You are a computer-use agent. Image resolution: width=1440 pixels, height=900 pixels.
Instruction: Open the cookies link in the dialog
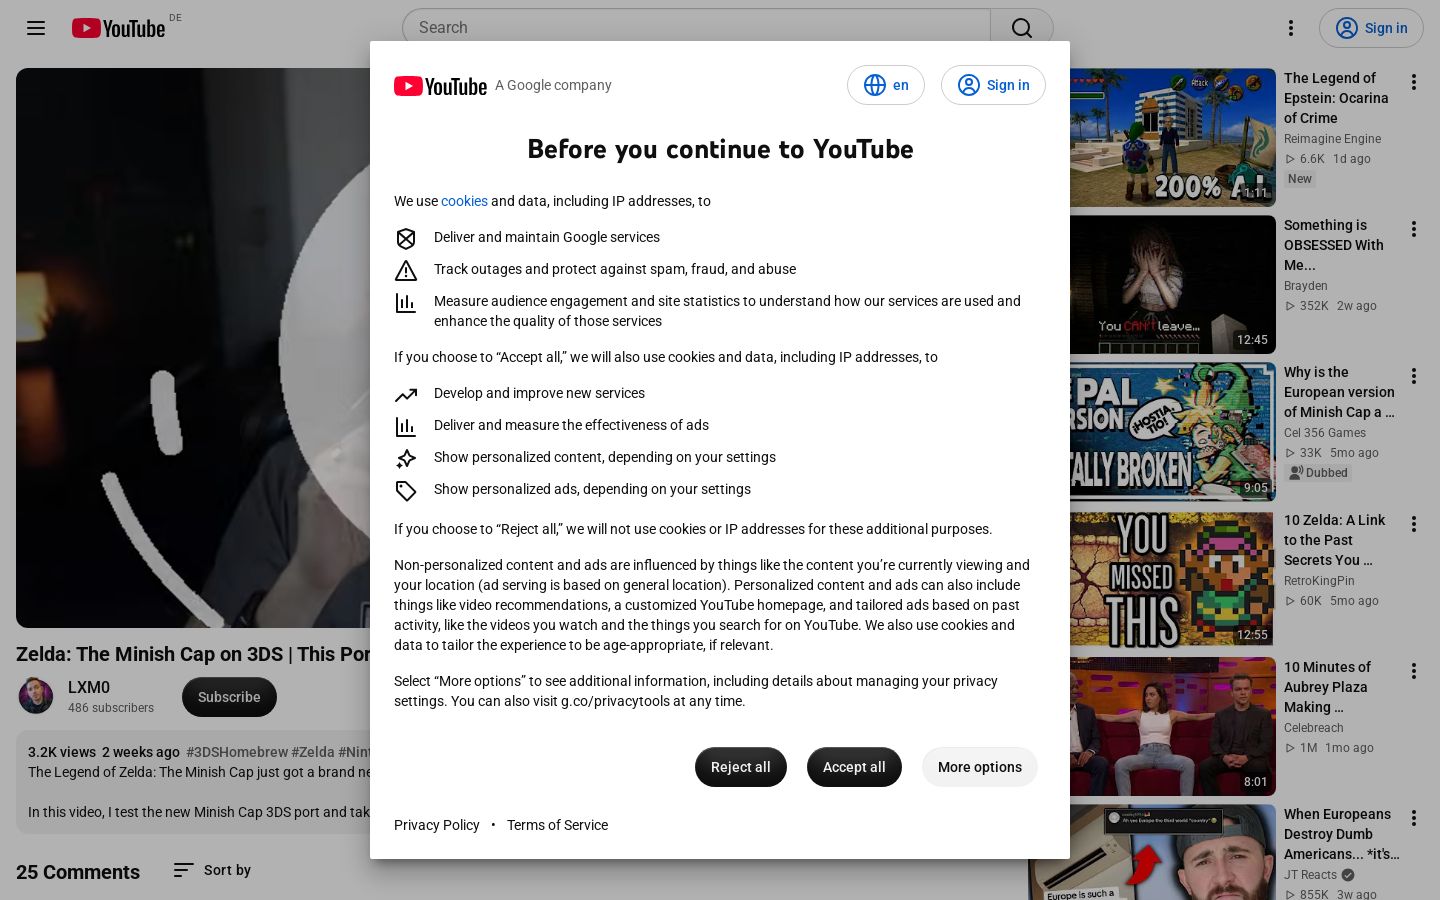click(464, 201)
